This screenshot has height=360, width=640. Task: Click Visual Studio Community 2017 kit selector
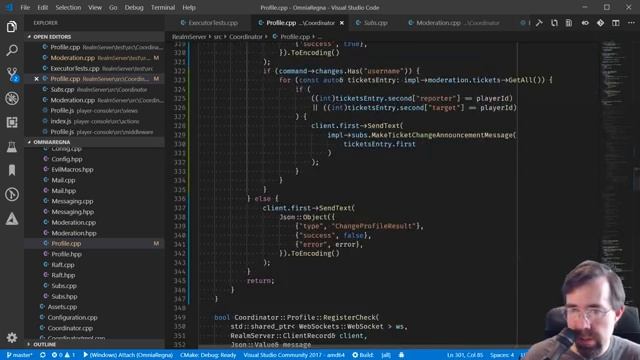(x=294, y=355)
